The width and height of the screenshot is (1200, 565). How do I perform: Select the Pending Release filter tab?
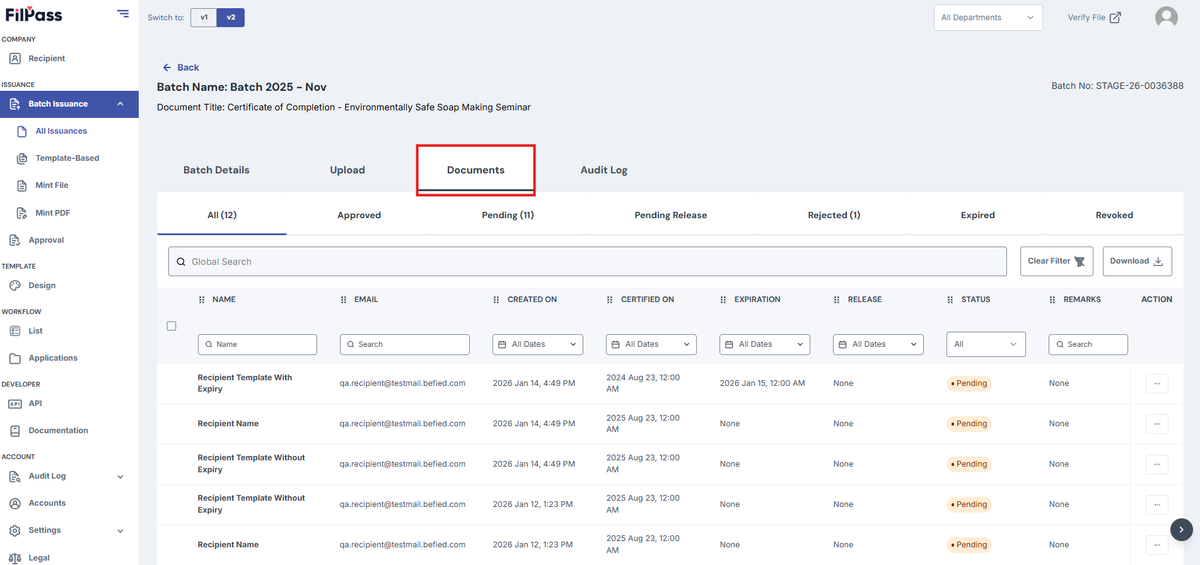(670, 215)
